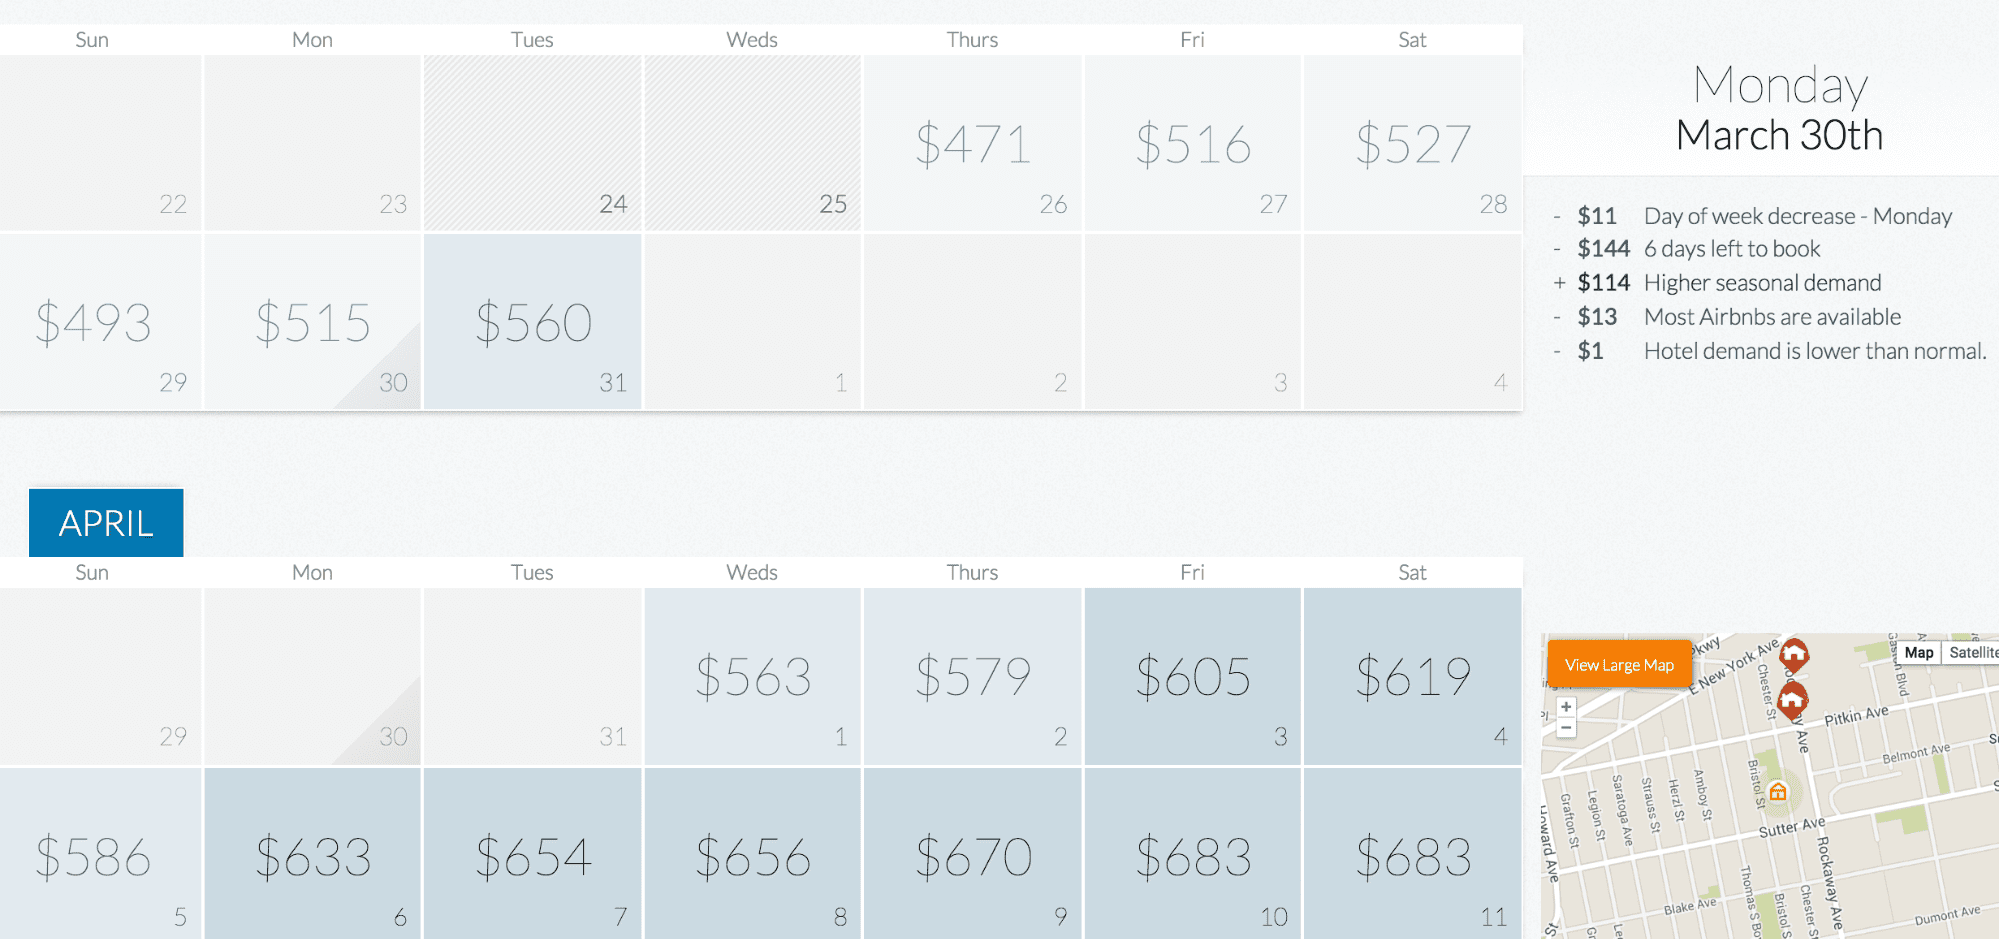Select the orange listing marker near Sutter Ave
The width and height of the screenshot is (1999, 939).
(x=1778, y=793)
